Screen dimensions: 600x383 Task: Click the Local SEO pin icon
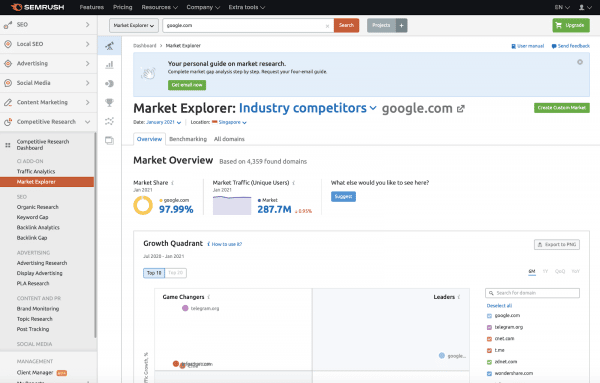[x=8, y=44]
